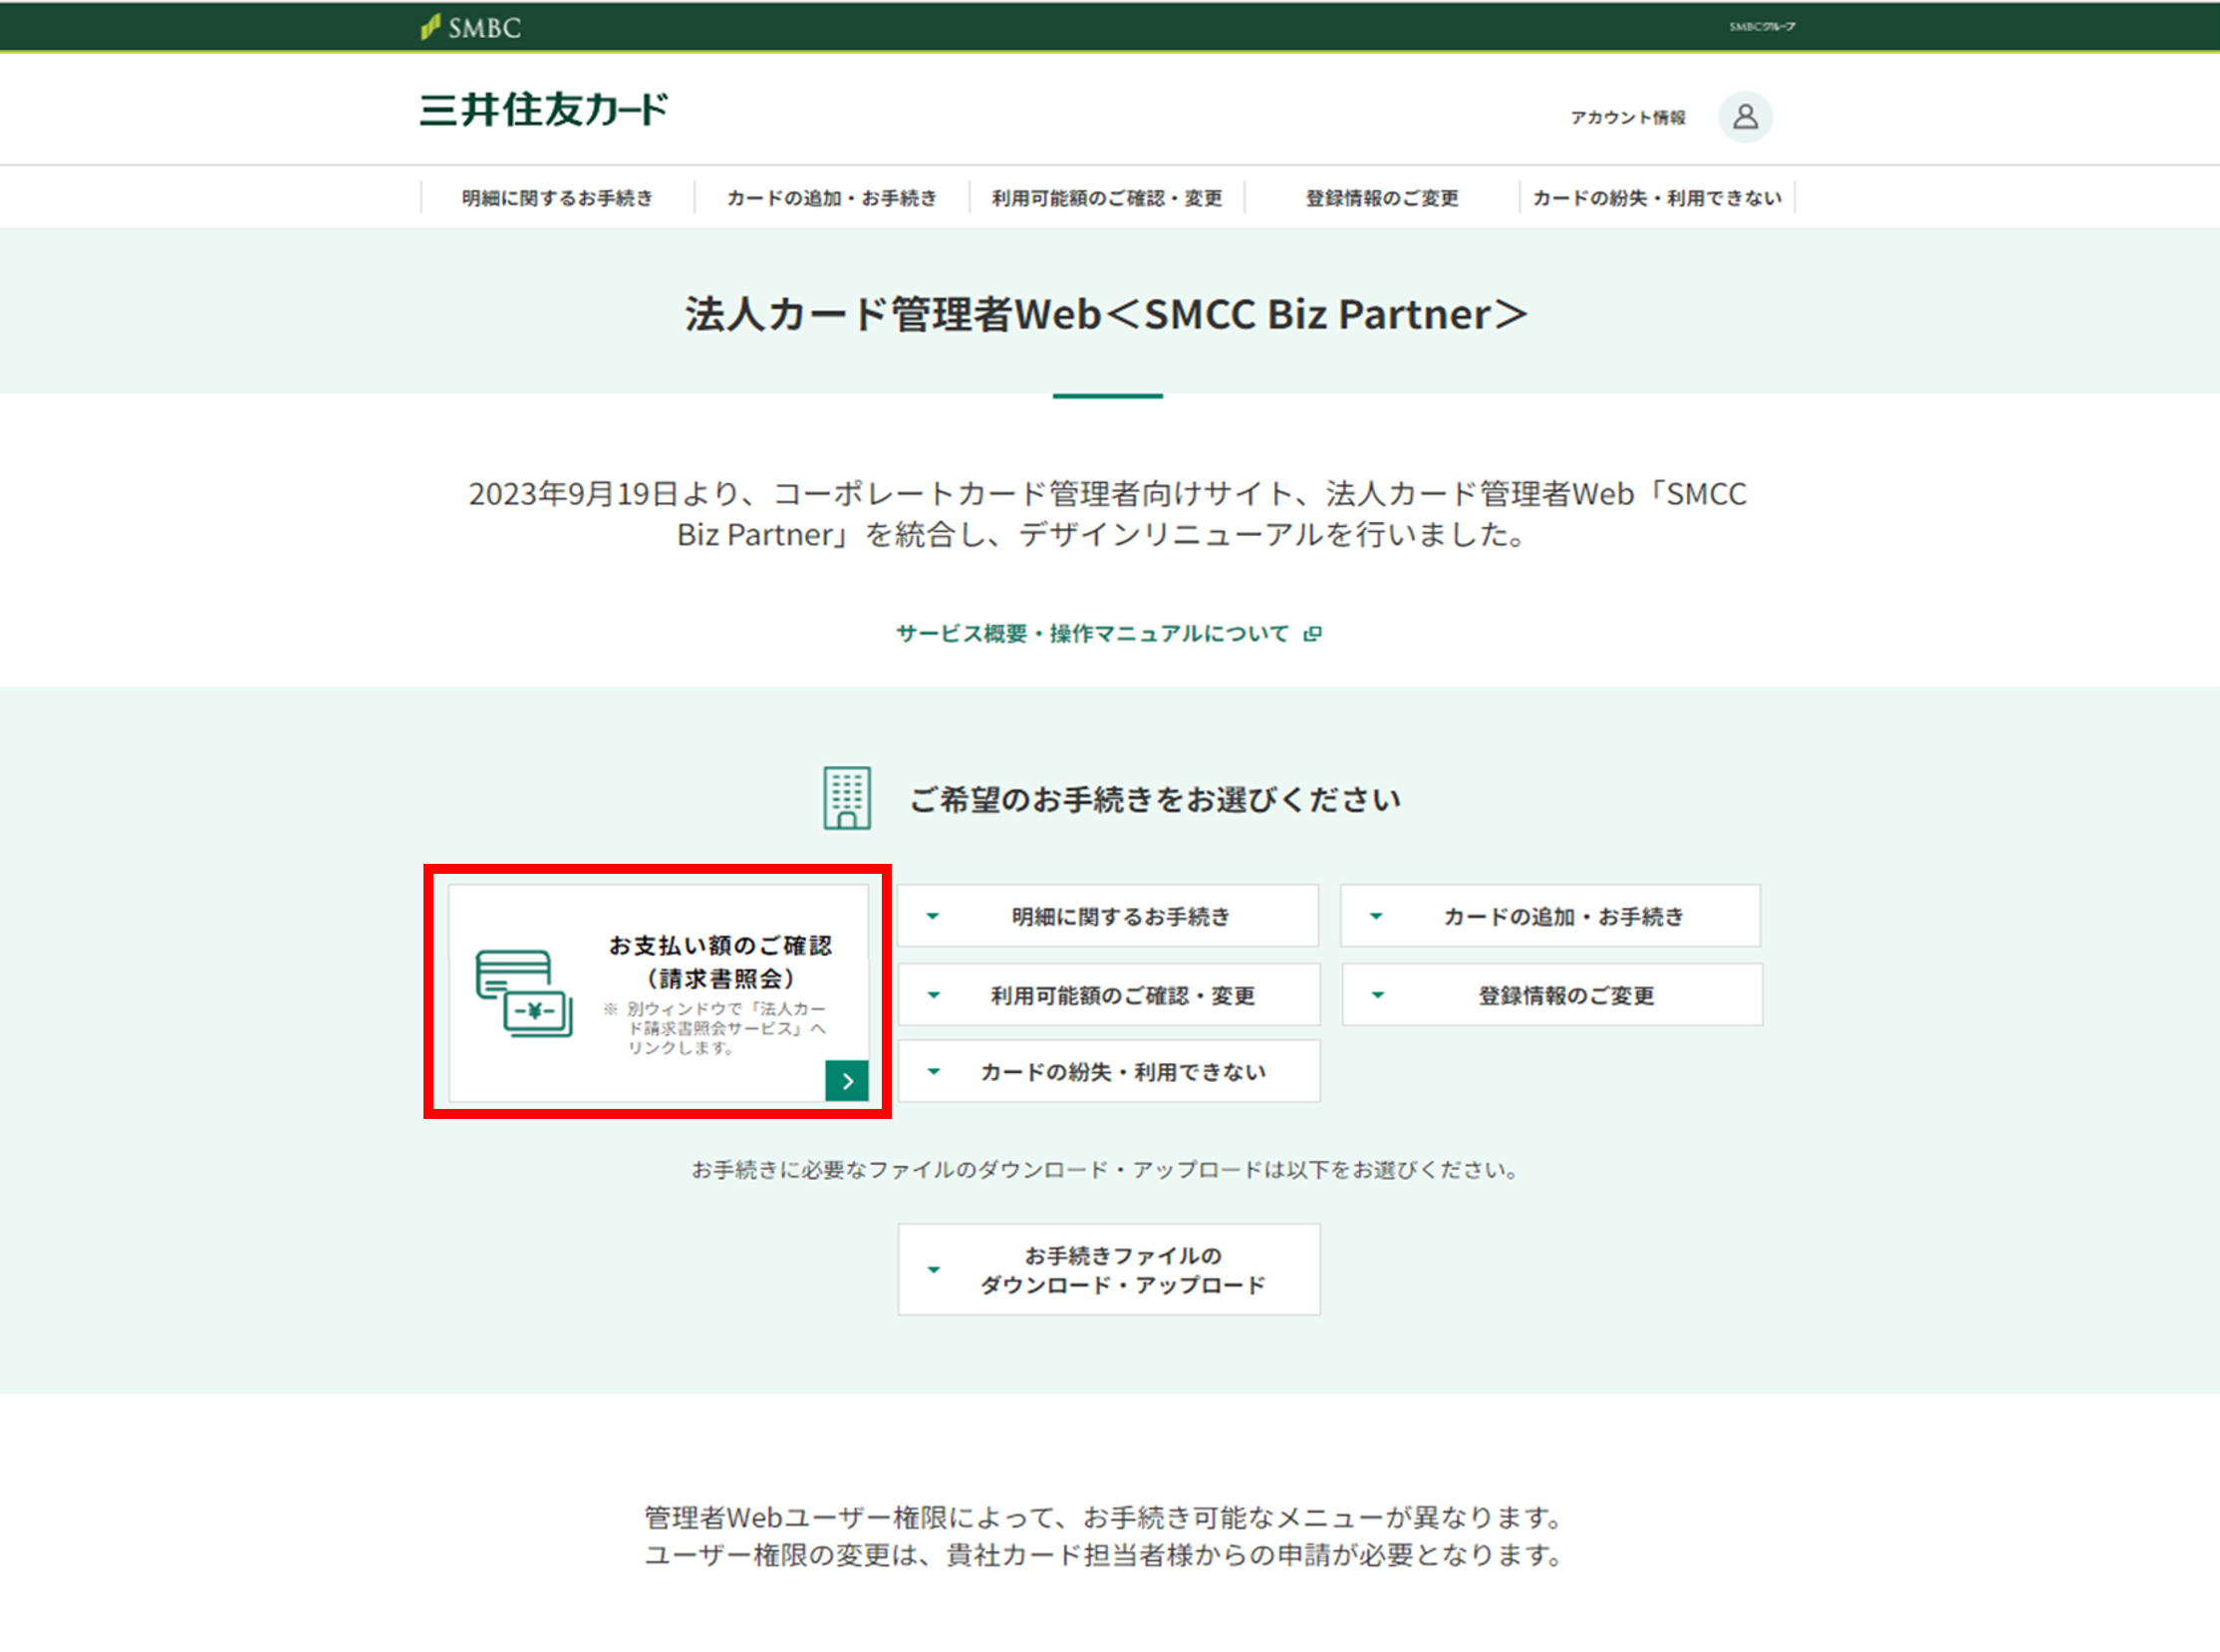
Task: Click the building icon beside ご希望のお手続き
Action: [x=847, y=798]
